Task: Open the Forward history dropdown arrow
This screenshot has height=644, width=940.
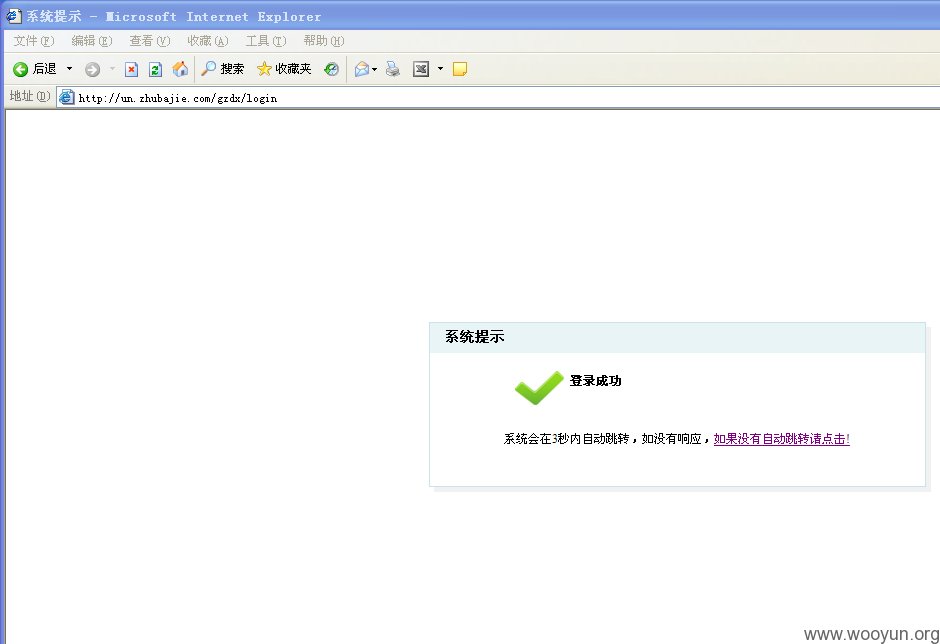Action: pos(112,69)
